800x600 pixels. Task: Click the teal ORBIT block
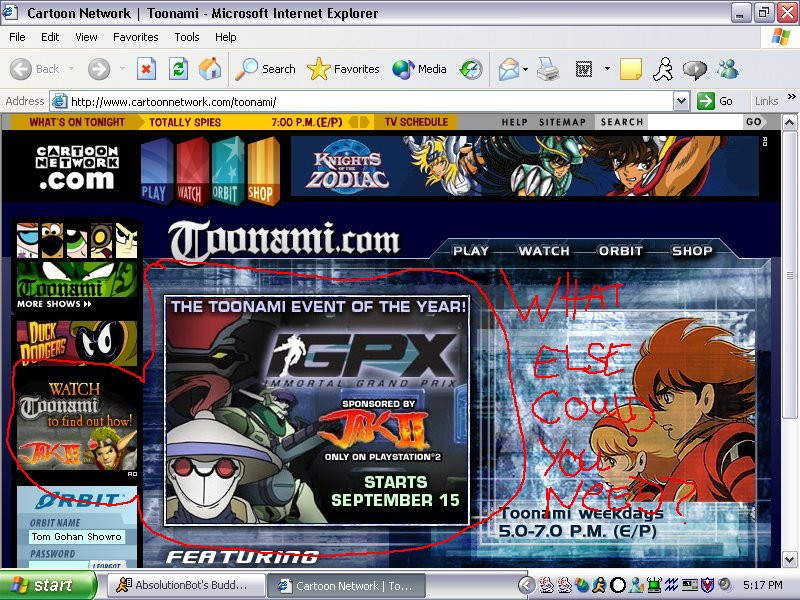pos(227,171)
